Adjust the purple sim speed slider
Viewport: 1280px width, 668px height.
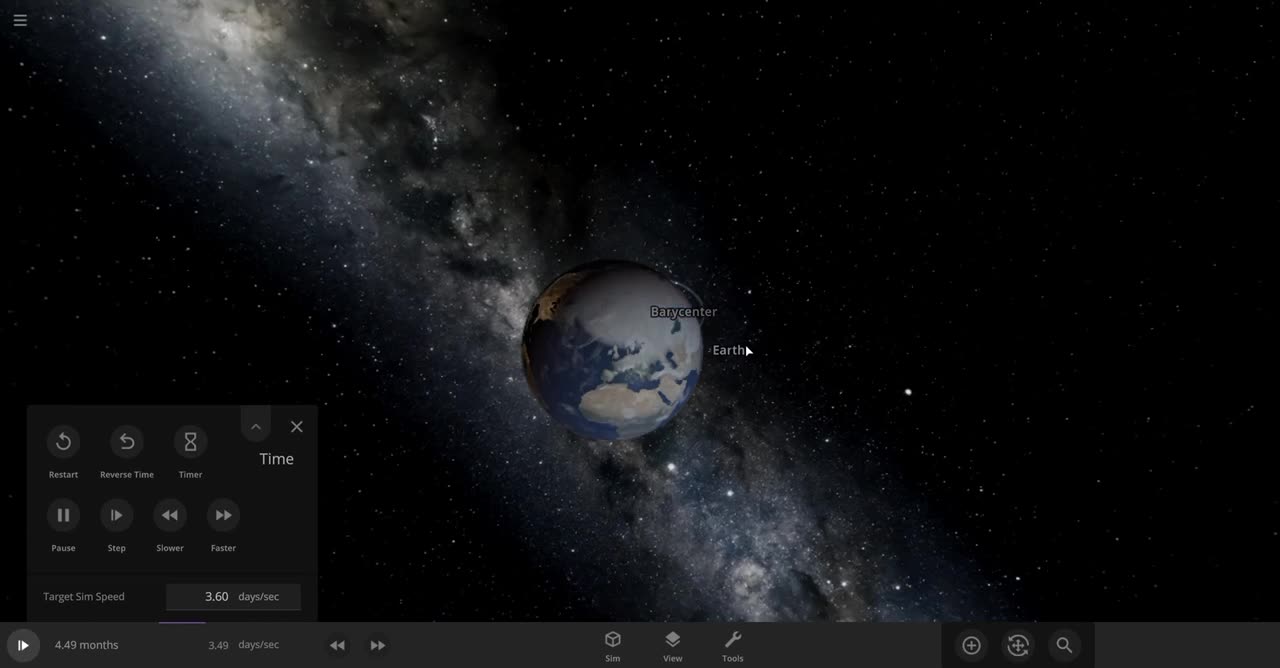click(x=182, y=621)
